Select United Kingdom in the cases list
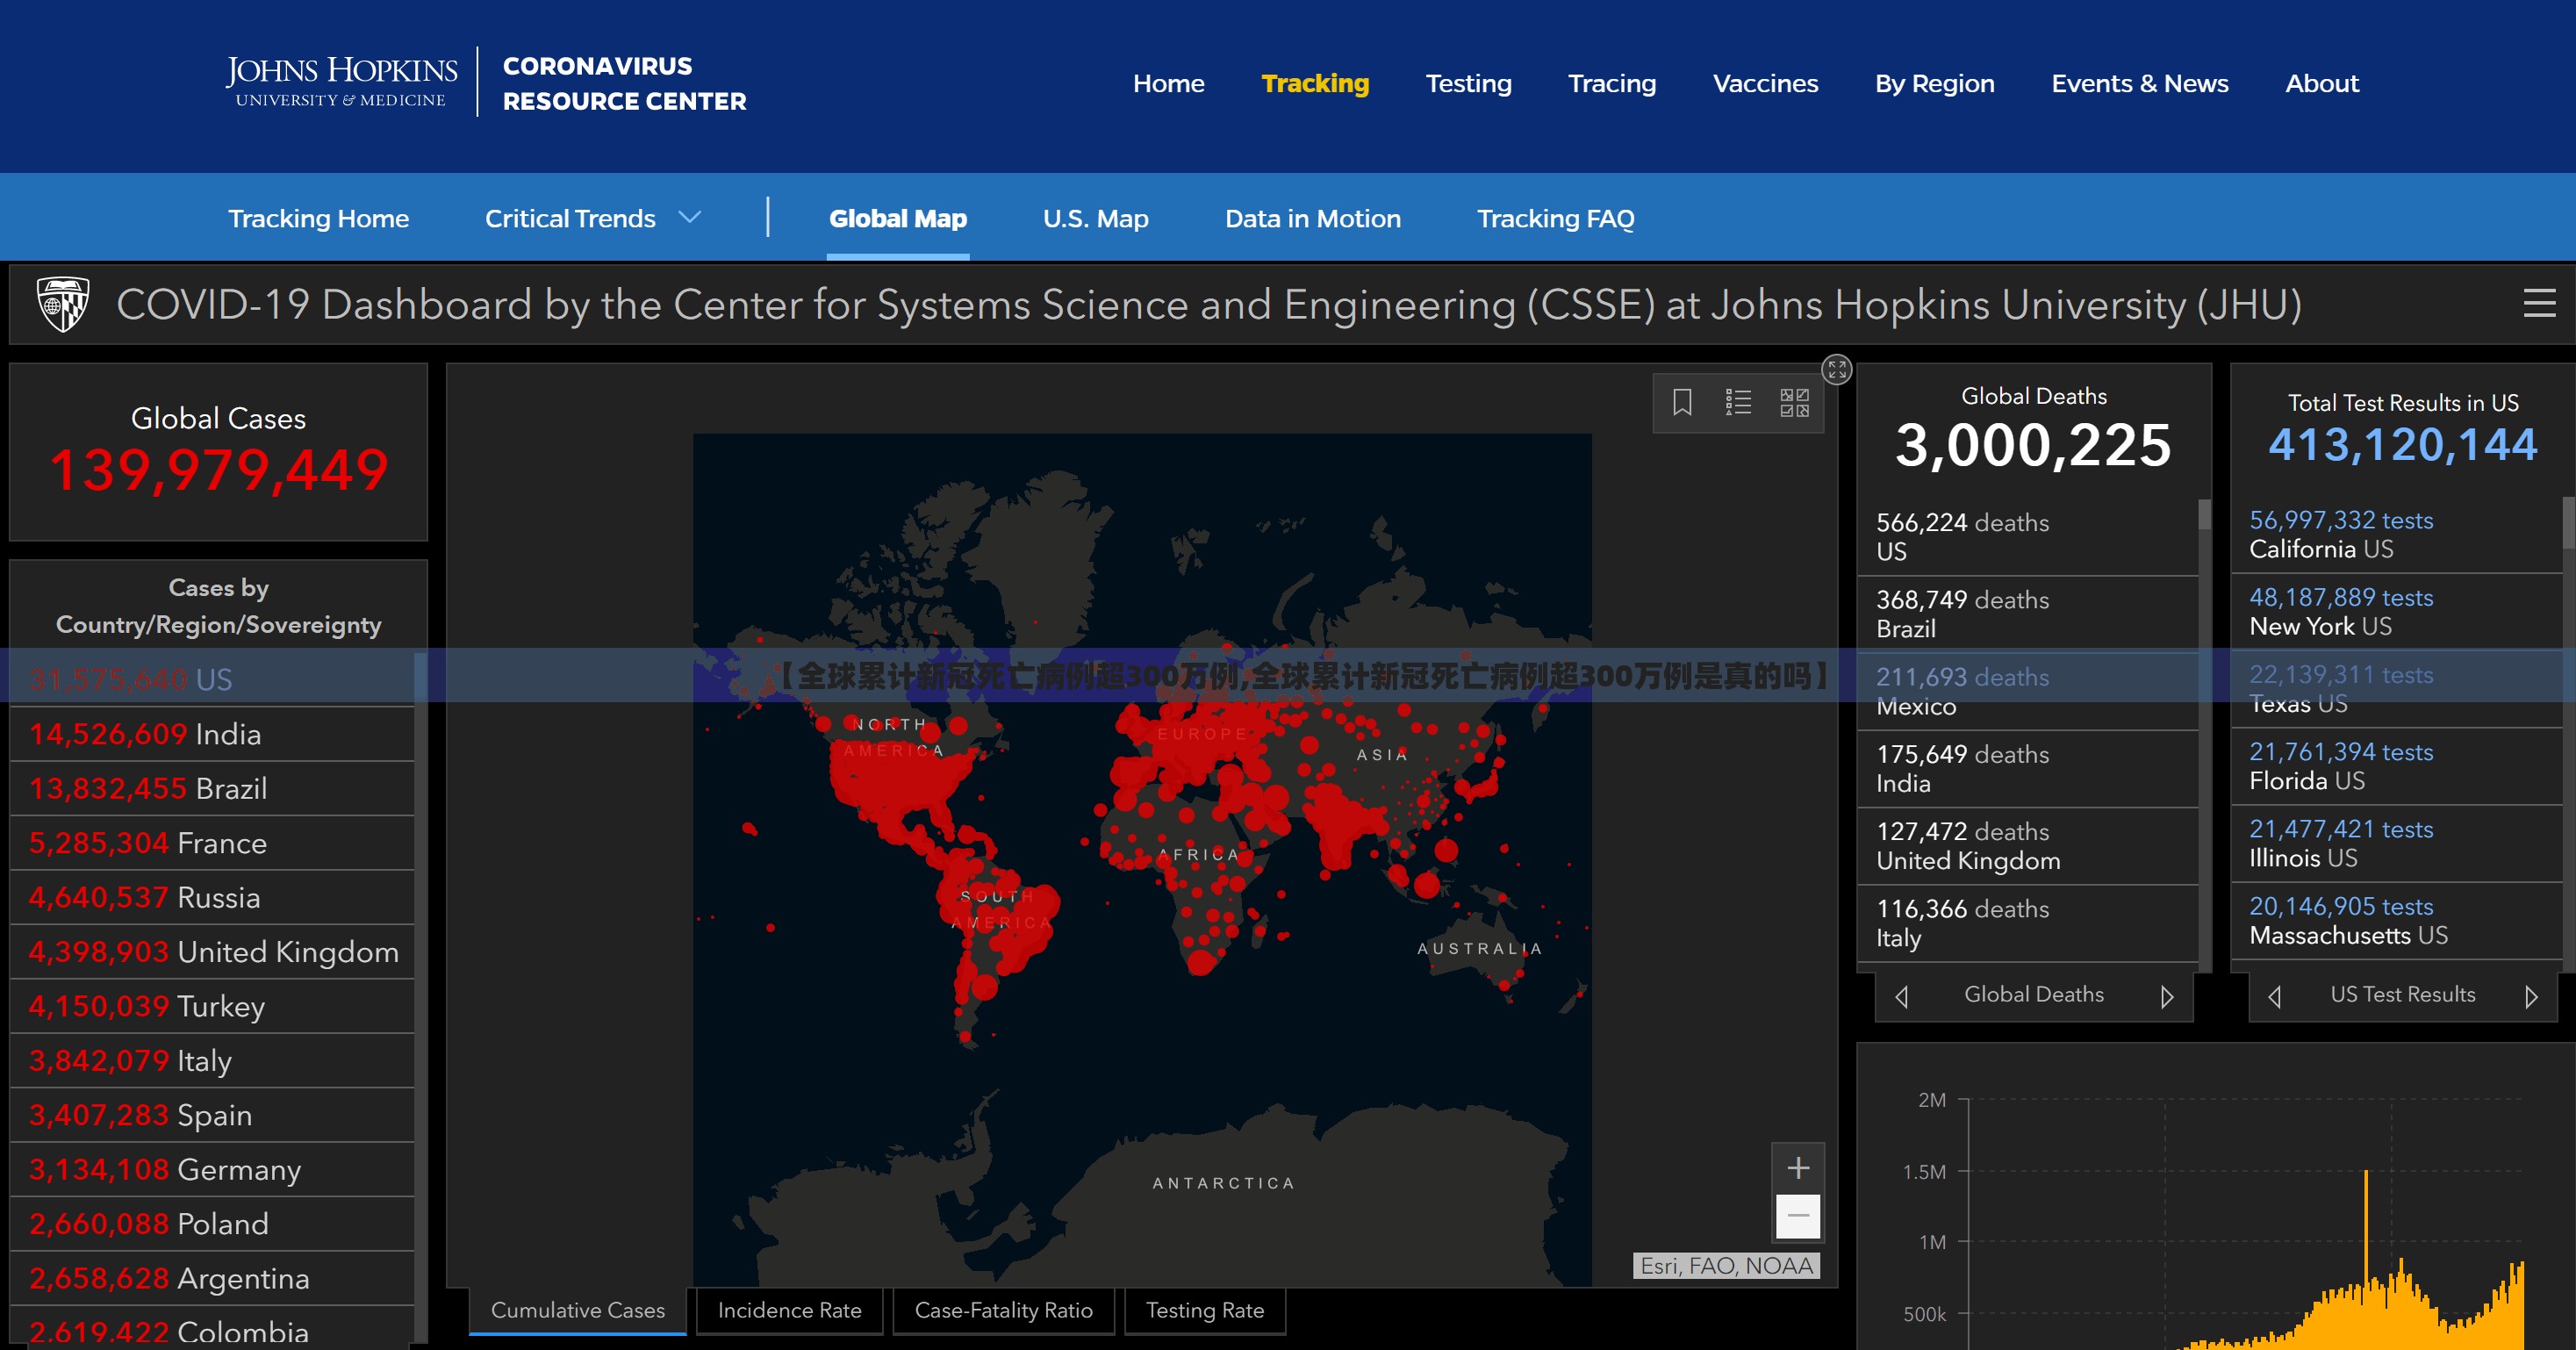This screenshot has width=2576, height=1350. pyautogui.click(x=212, y=952)
